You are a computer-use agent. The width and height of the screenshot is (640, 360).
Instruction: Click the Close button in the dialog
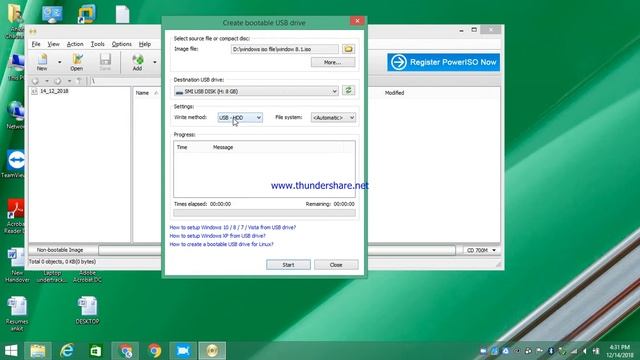(336, 265)
